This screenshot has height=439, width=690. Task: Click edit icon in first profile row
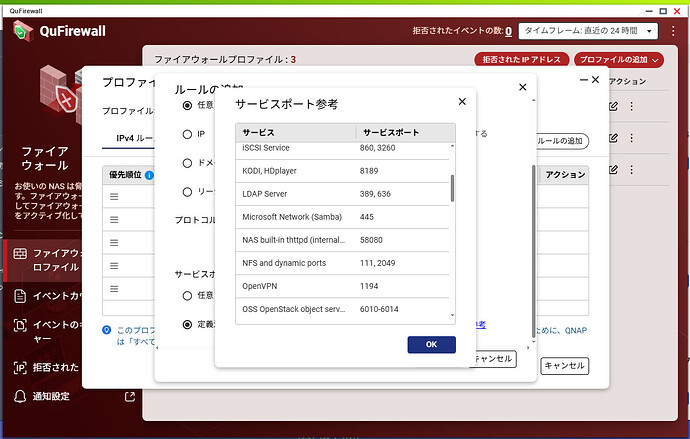coord(614,105)
